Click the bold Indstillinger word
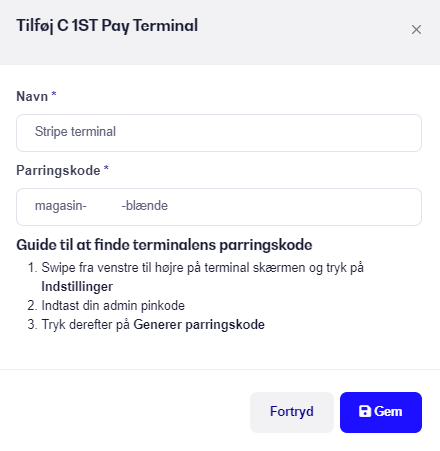440x451 pixels. point(77,287)
